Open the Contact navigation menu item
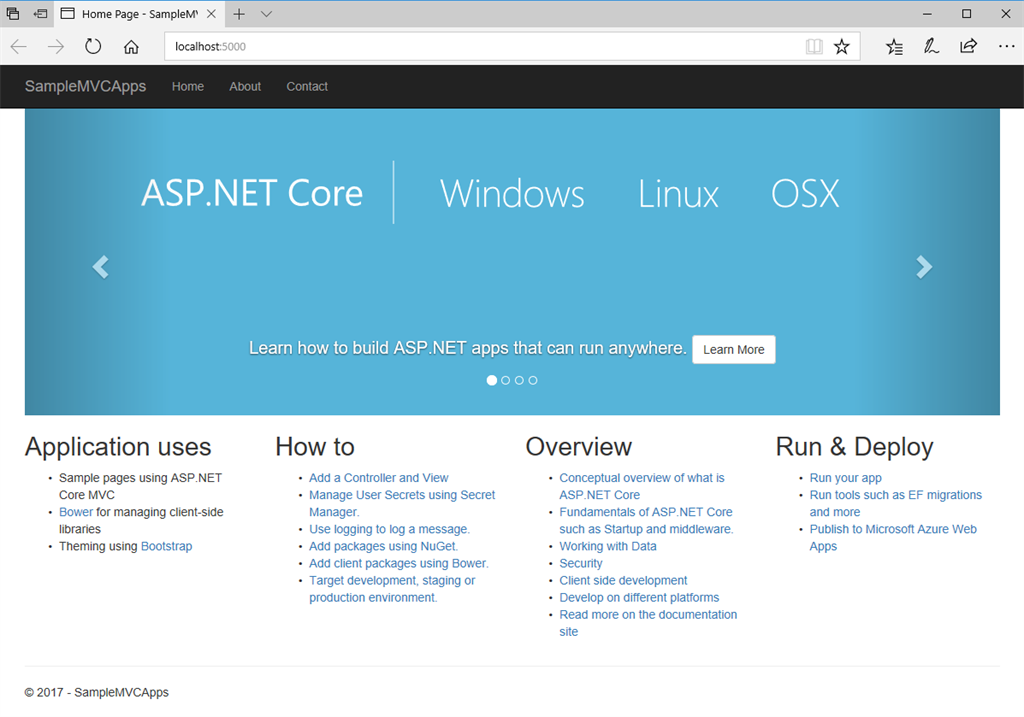1024x717 pixels. click(307, 86)
